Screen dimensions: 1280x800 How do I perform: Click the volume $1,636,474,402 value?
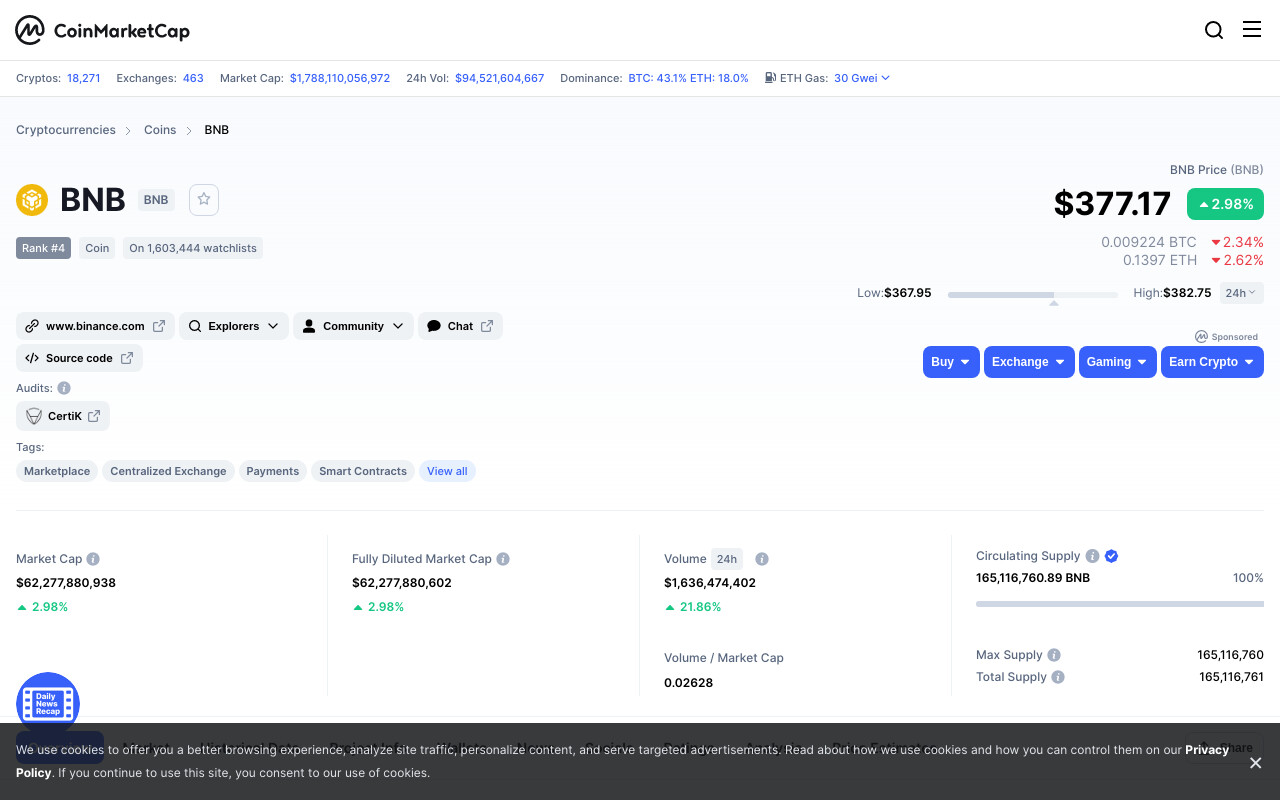tap(710, 583)
